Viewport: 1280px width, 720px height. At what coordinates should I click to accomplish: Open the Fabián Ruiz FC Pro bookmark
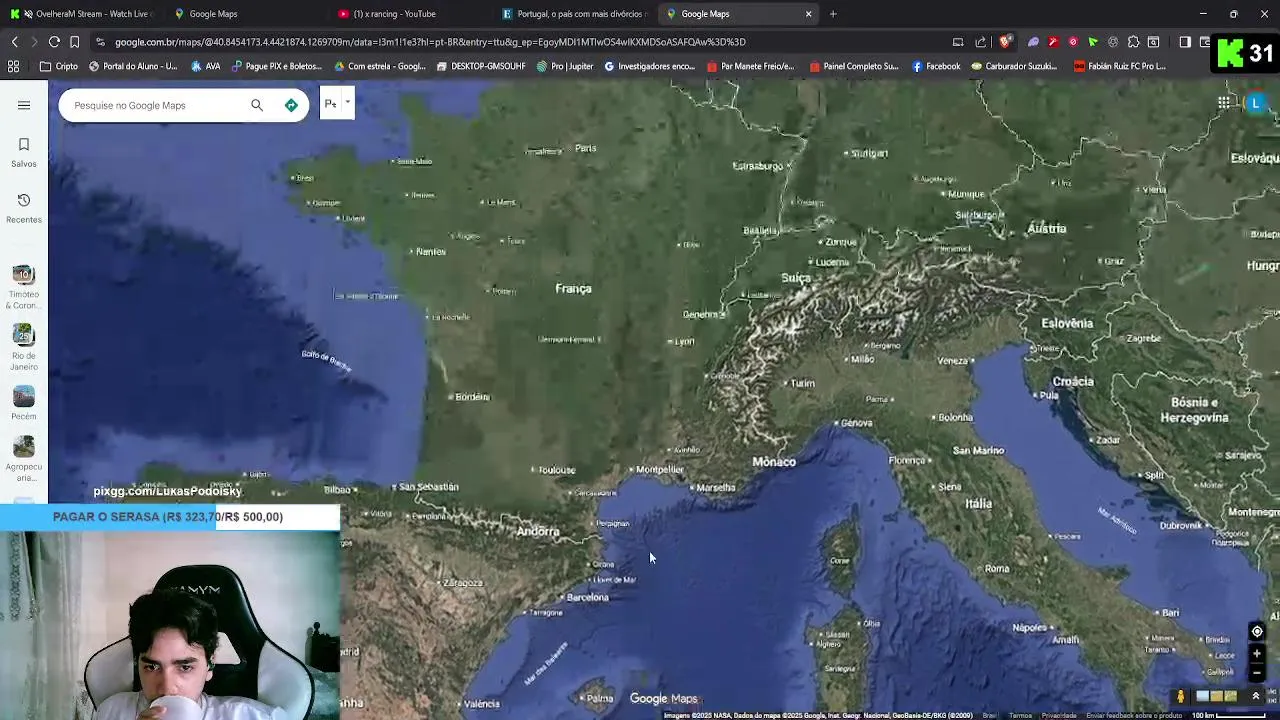pyautogui.click(x=1120, y=66)
